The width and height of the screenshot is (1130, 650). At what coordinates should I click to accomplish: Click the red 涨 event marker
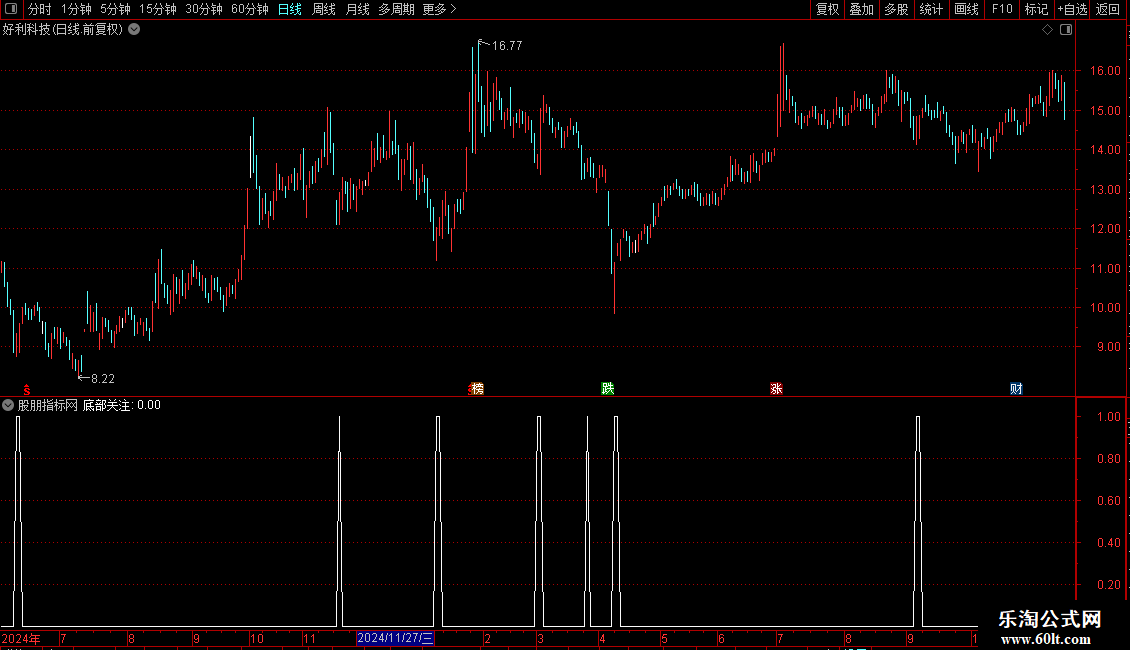point(776,388)
